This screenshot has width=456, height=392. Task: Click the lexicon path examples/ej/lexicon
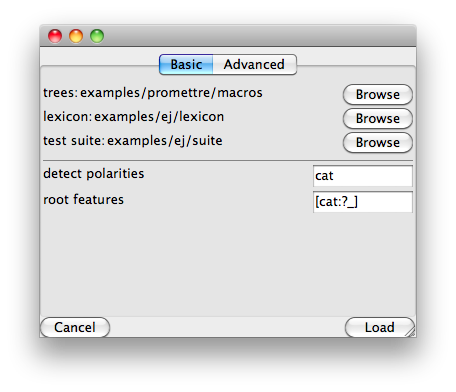click(159, 117)
